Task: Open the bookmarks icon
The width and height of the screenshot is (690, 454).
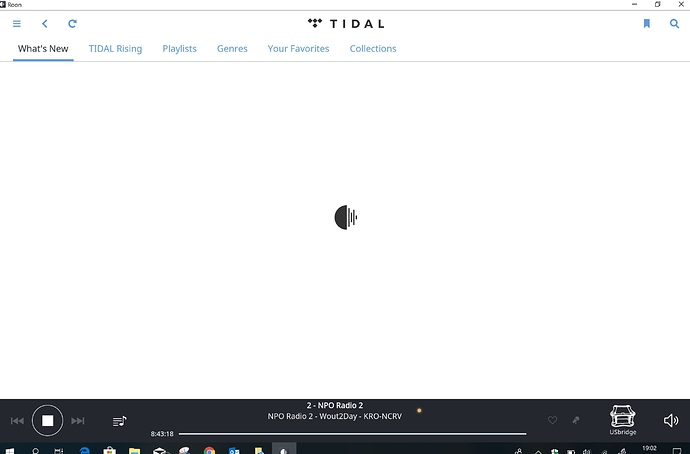Action: (x=646, y=24)
